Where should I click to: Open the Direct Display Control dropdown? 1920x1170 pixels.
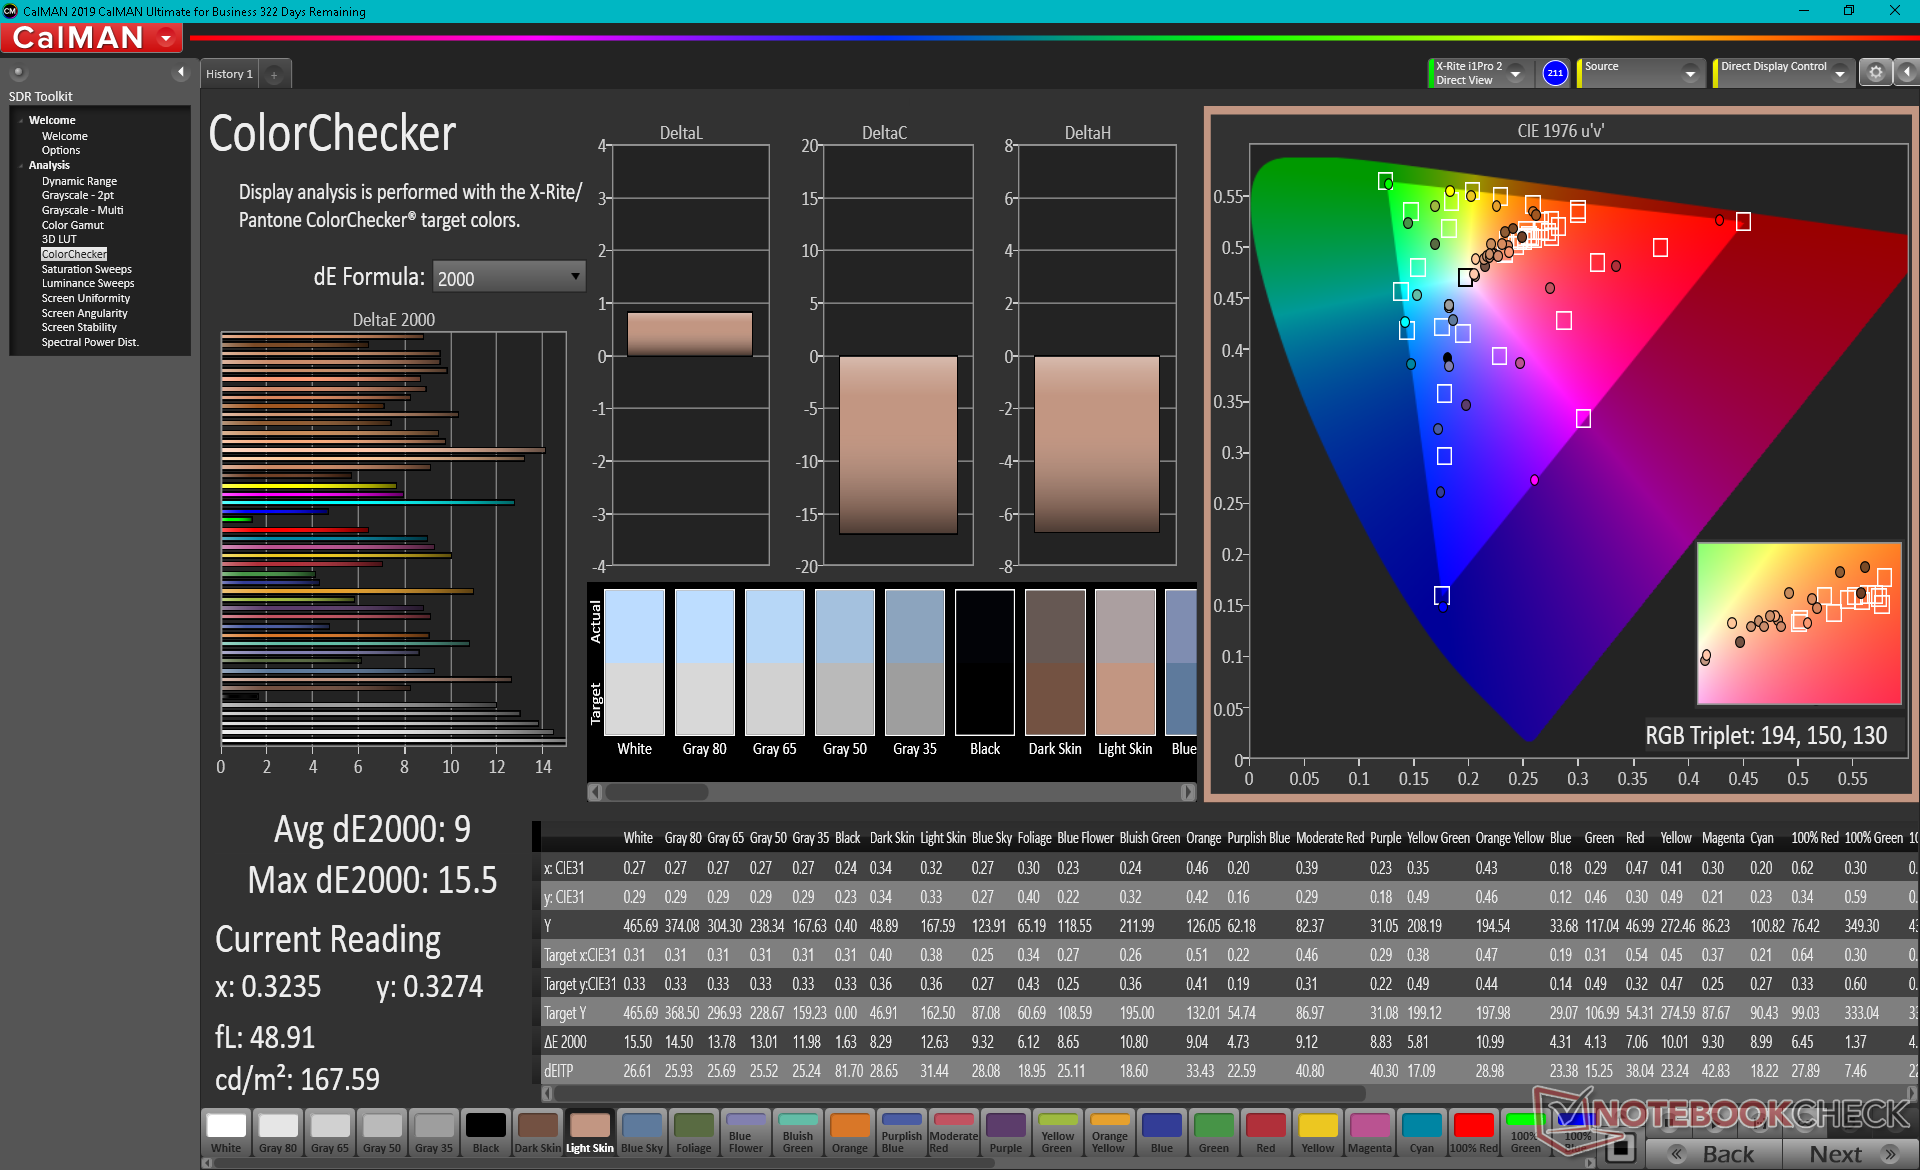(x=1839, y=74)
